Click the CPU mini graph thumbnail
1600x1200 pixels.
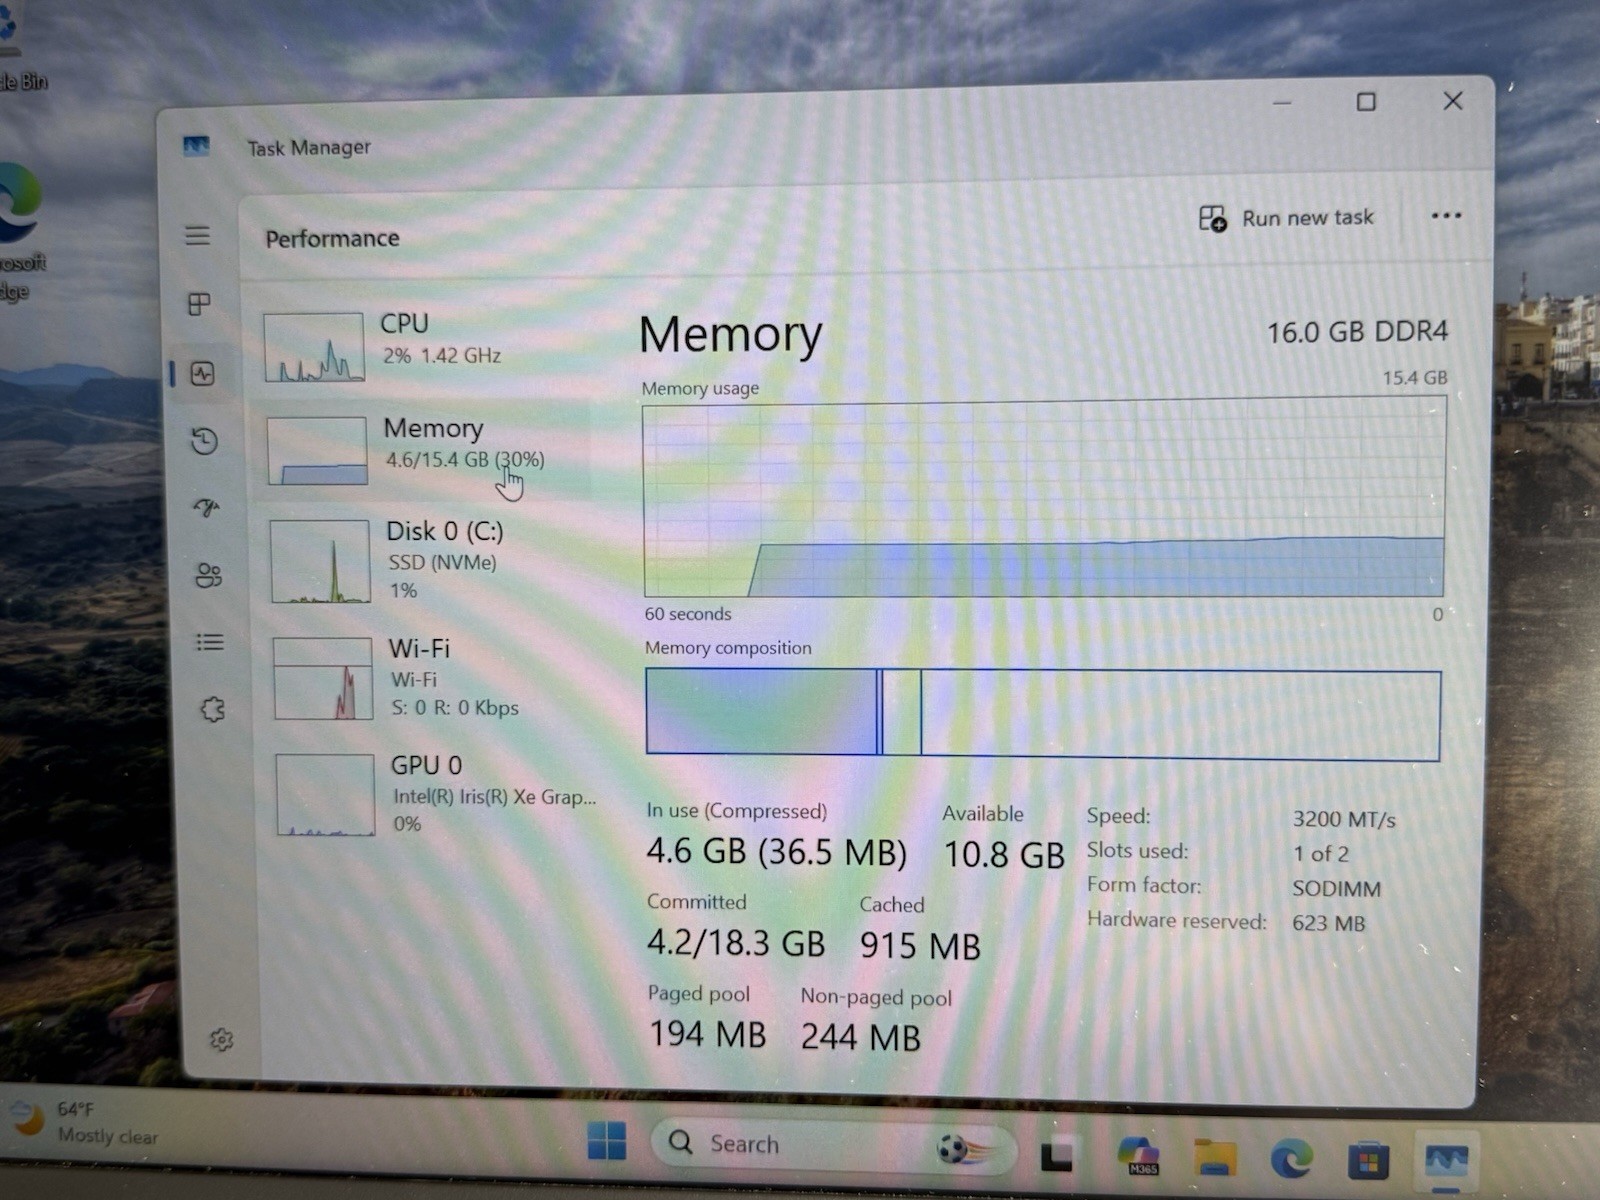[x=314, y=347]
